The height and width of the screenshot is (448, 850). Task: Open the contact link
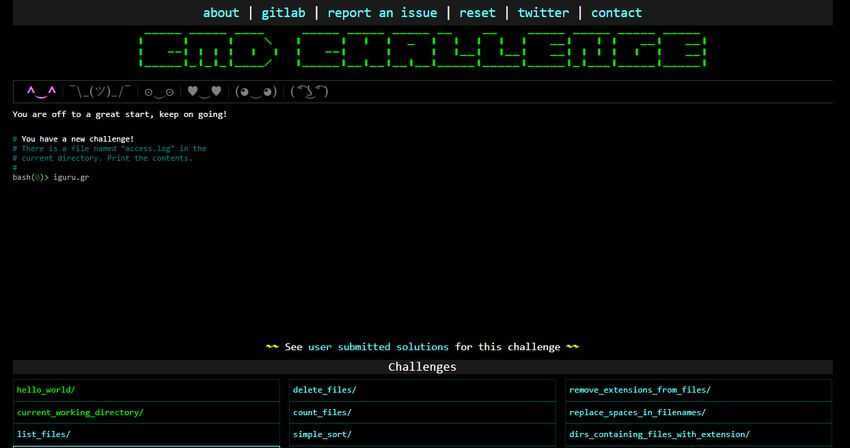tap(616, 12)
